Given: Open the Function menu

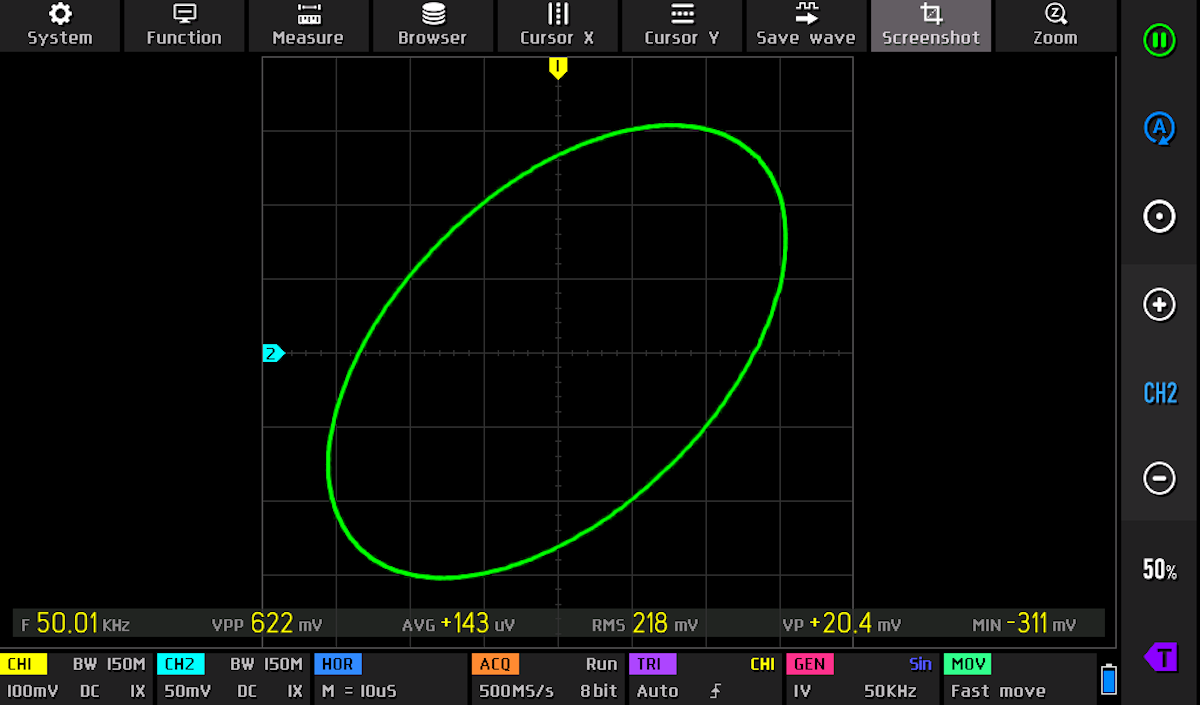Looking at the screenshot, I should click(x=184, y=26).
